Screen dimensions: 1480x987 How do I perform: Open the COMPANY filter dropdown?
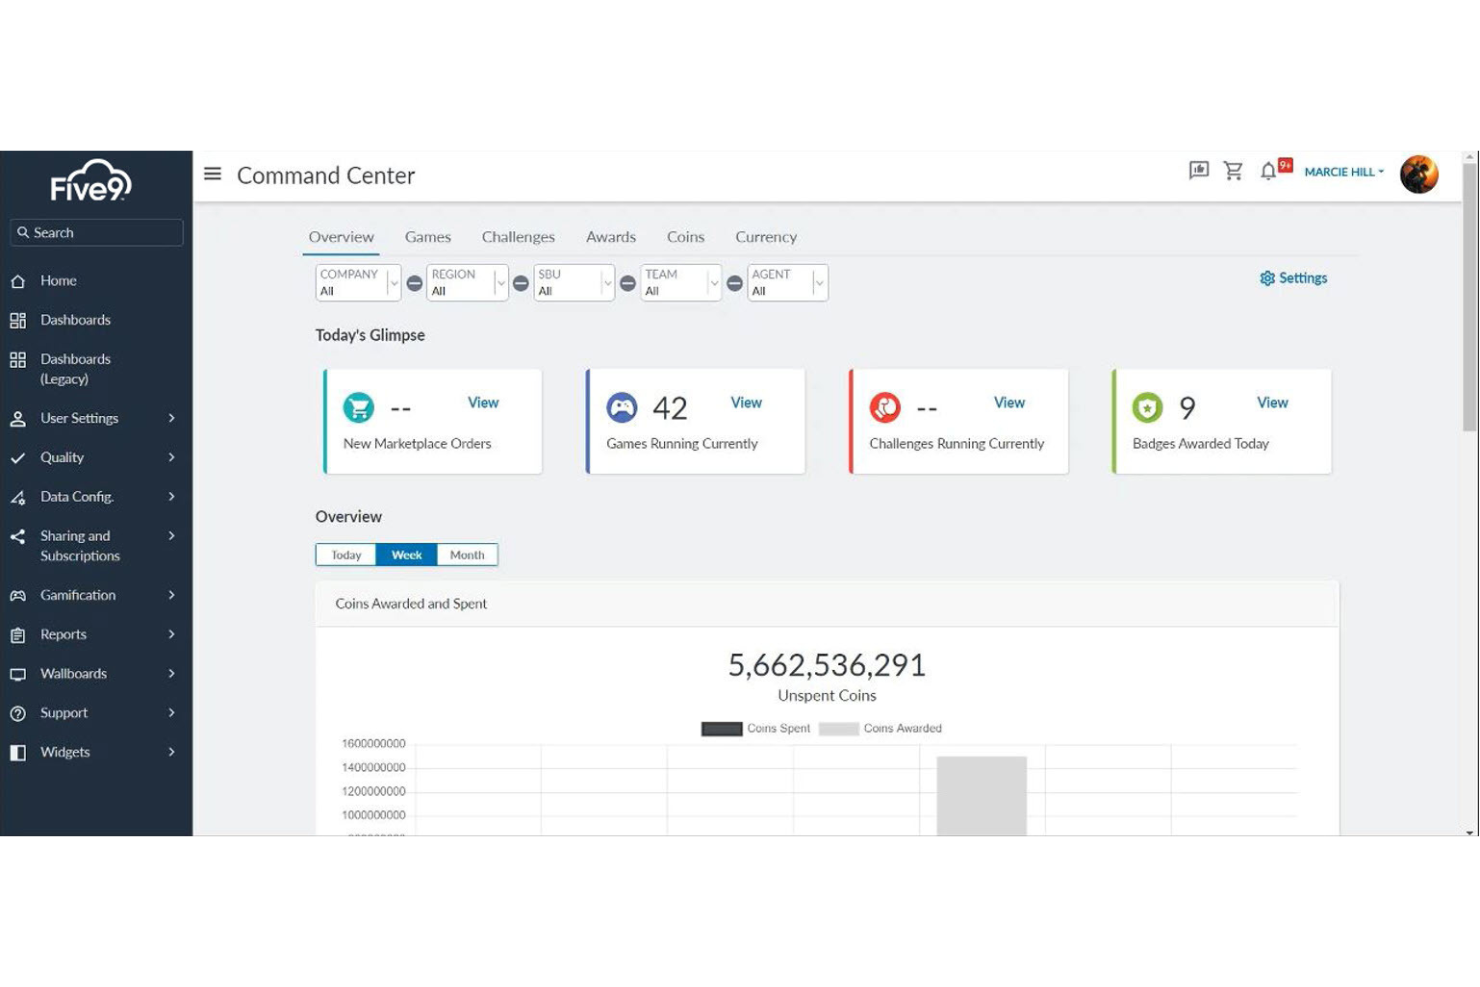click(393, 282)
